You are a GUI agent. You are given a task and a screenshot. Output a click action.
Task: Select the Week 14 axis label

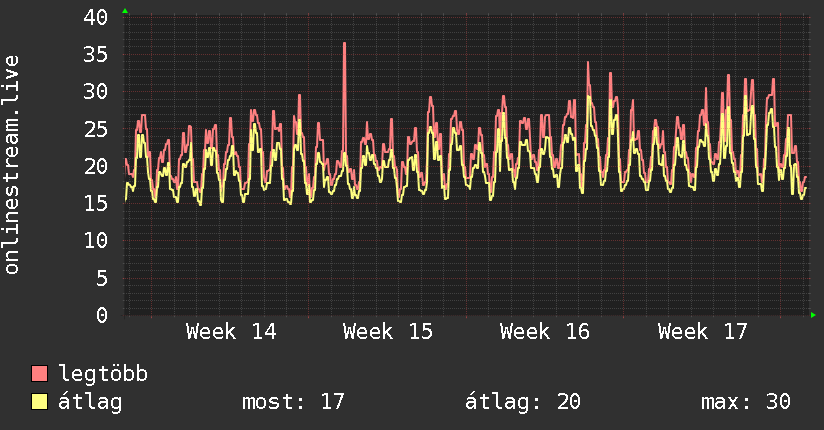point(231,332)
